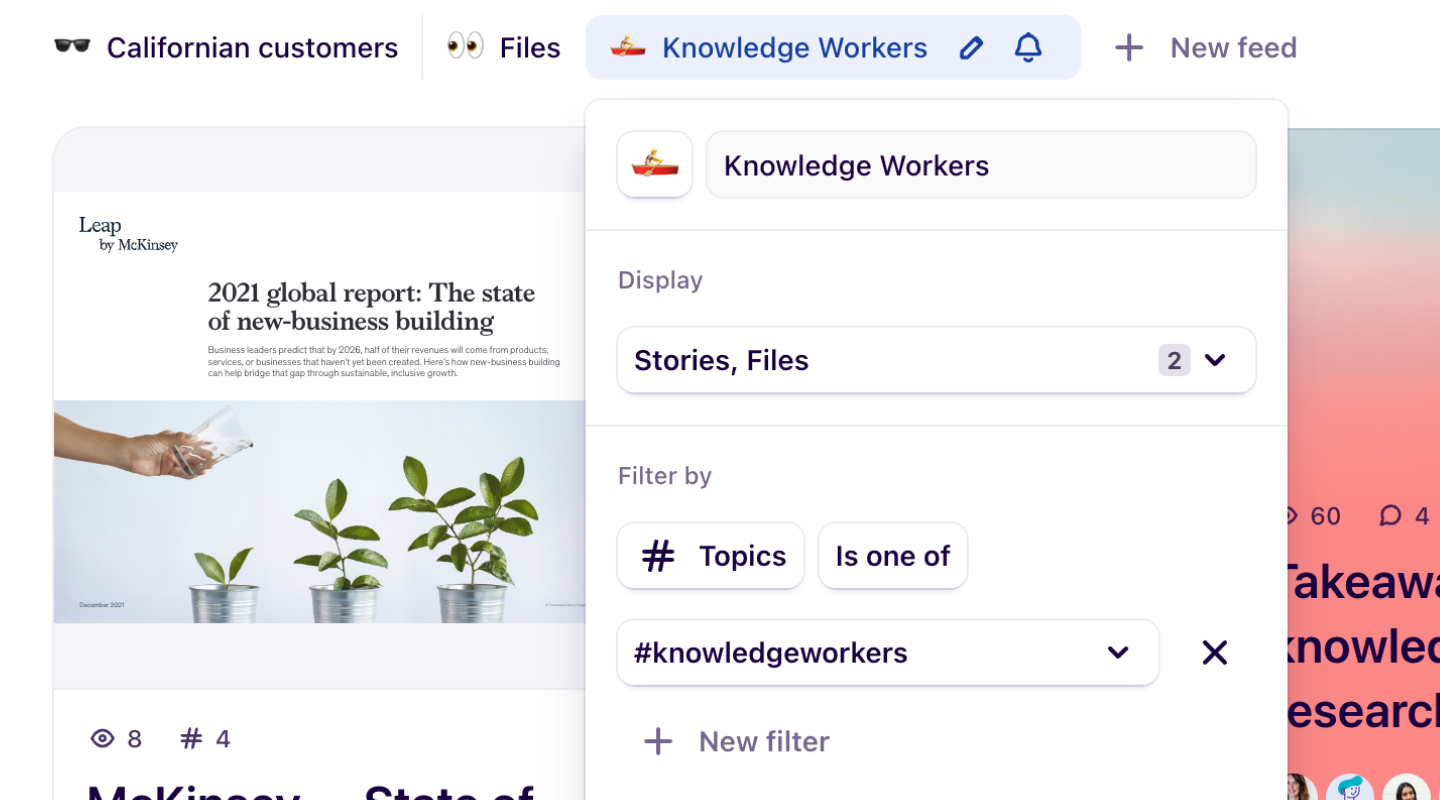The width and height of the screenshot is (1440, 800).
Task: Click the count badge 2 in Display dropdown
Action: (x=1174, y=360)
